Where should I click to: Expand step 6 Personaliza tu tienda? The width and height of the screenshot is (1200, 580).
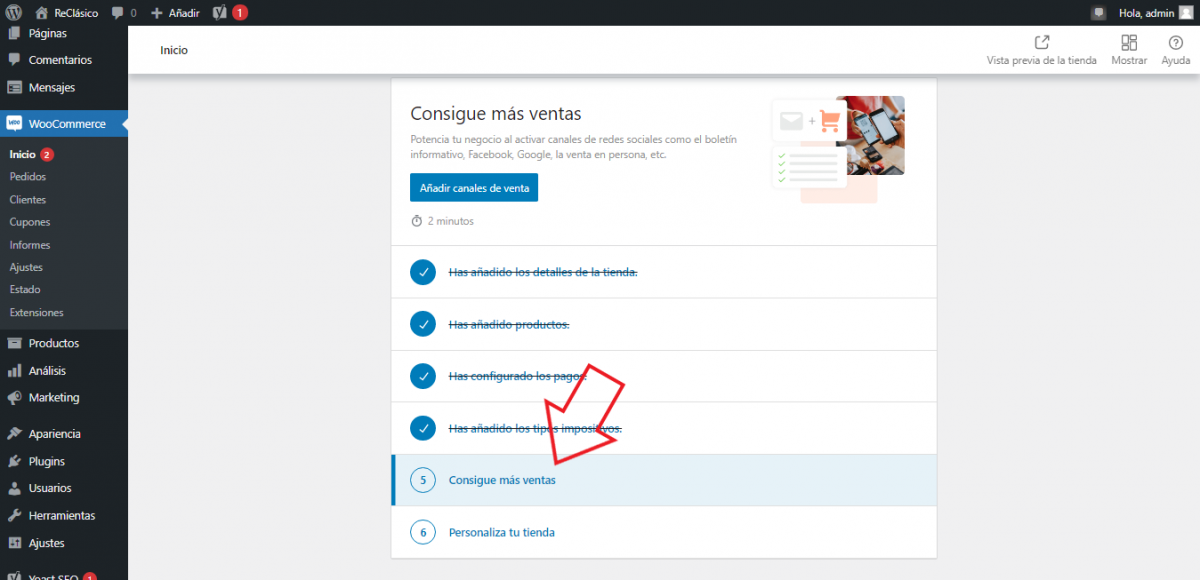(x=501, y=532)
